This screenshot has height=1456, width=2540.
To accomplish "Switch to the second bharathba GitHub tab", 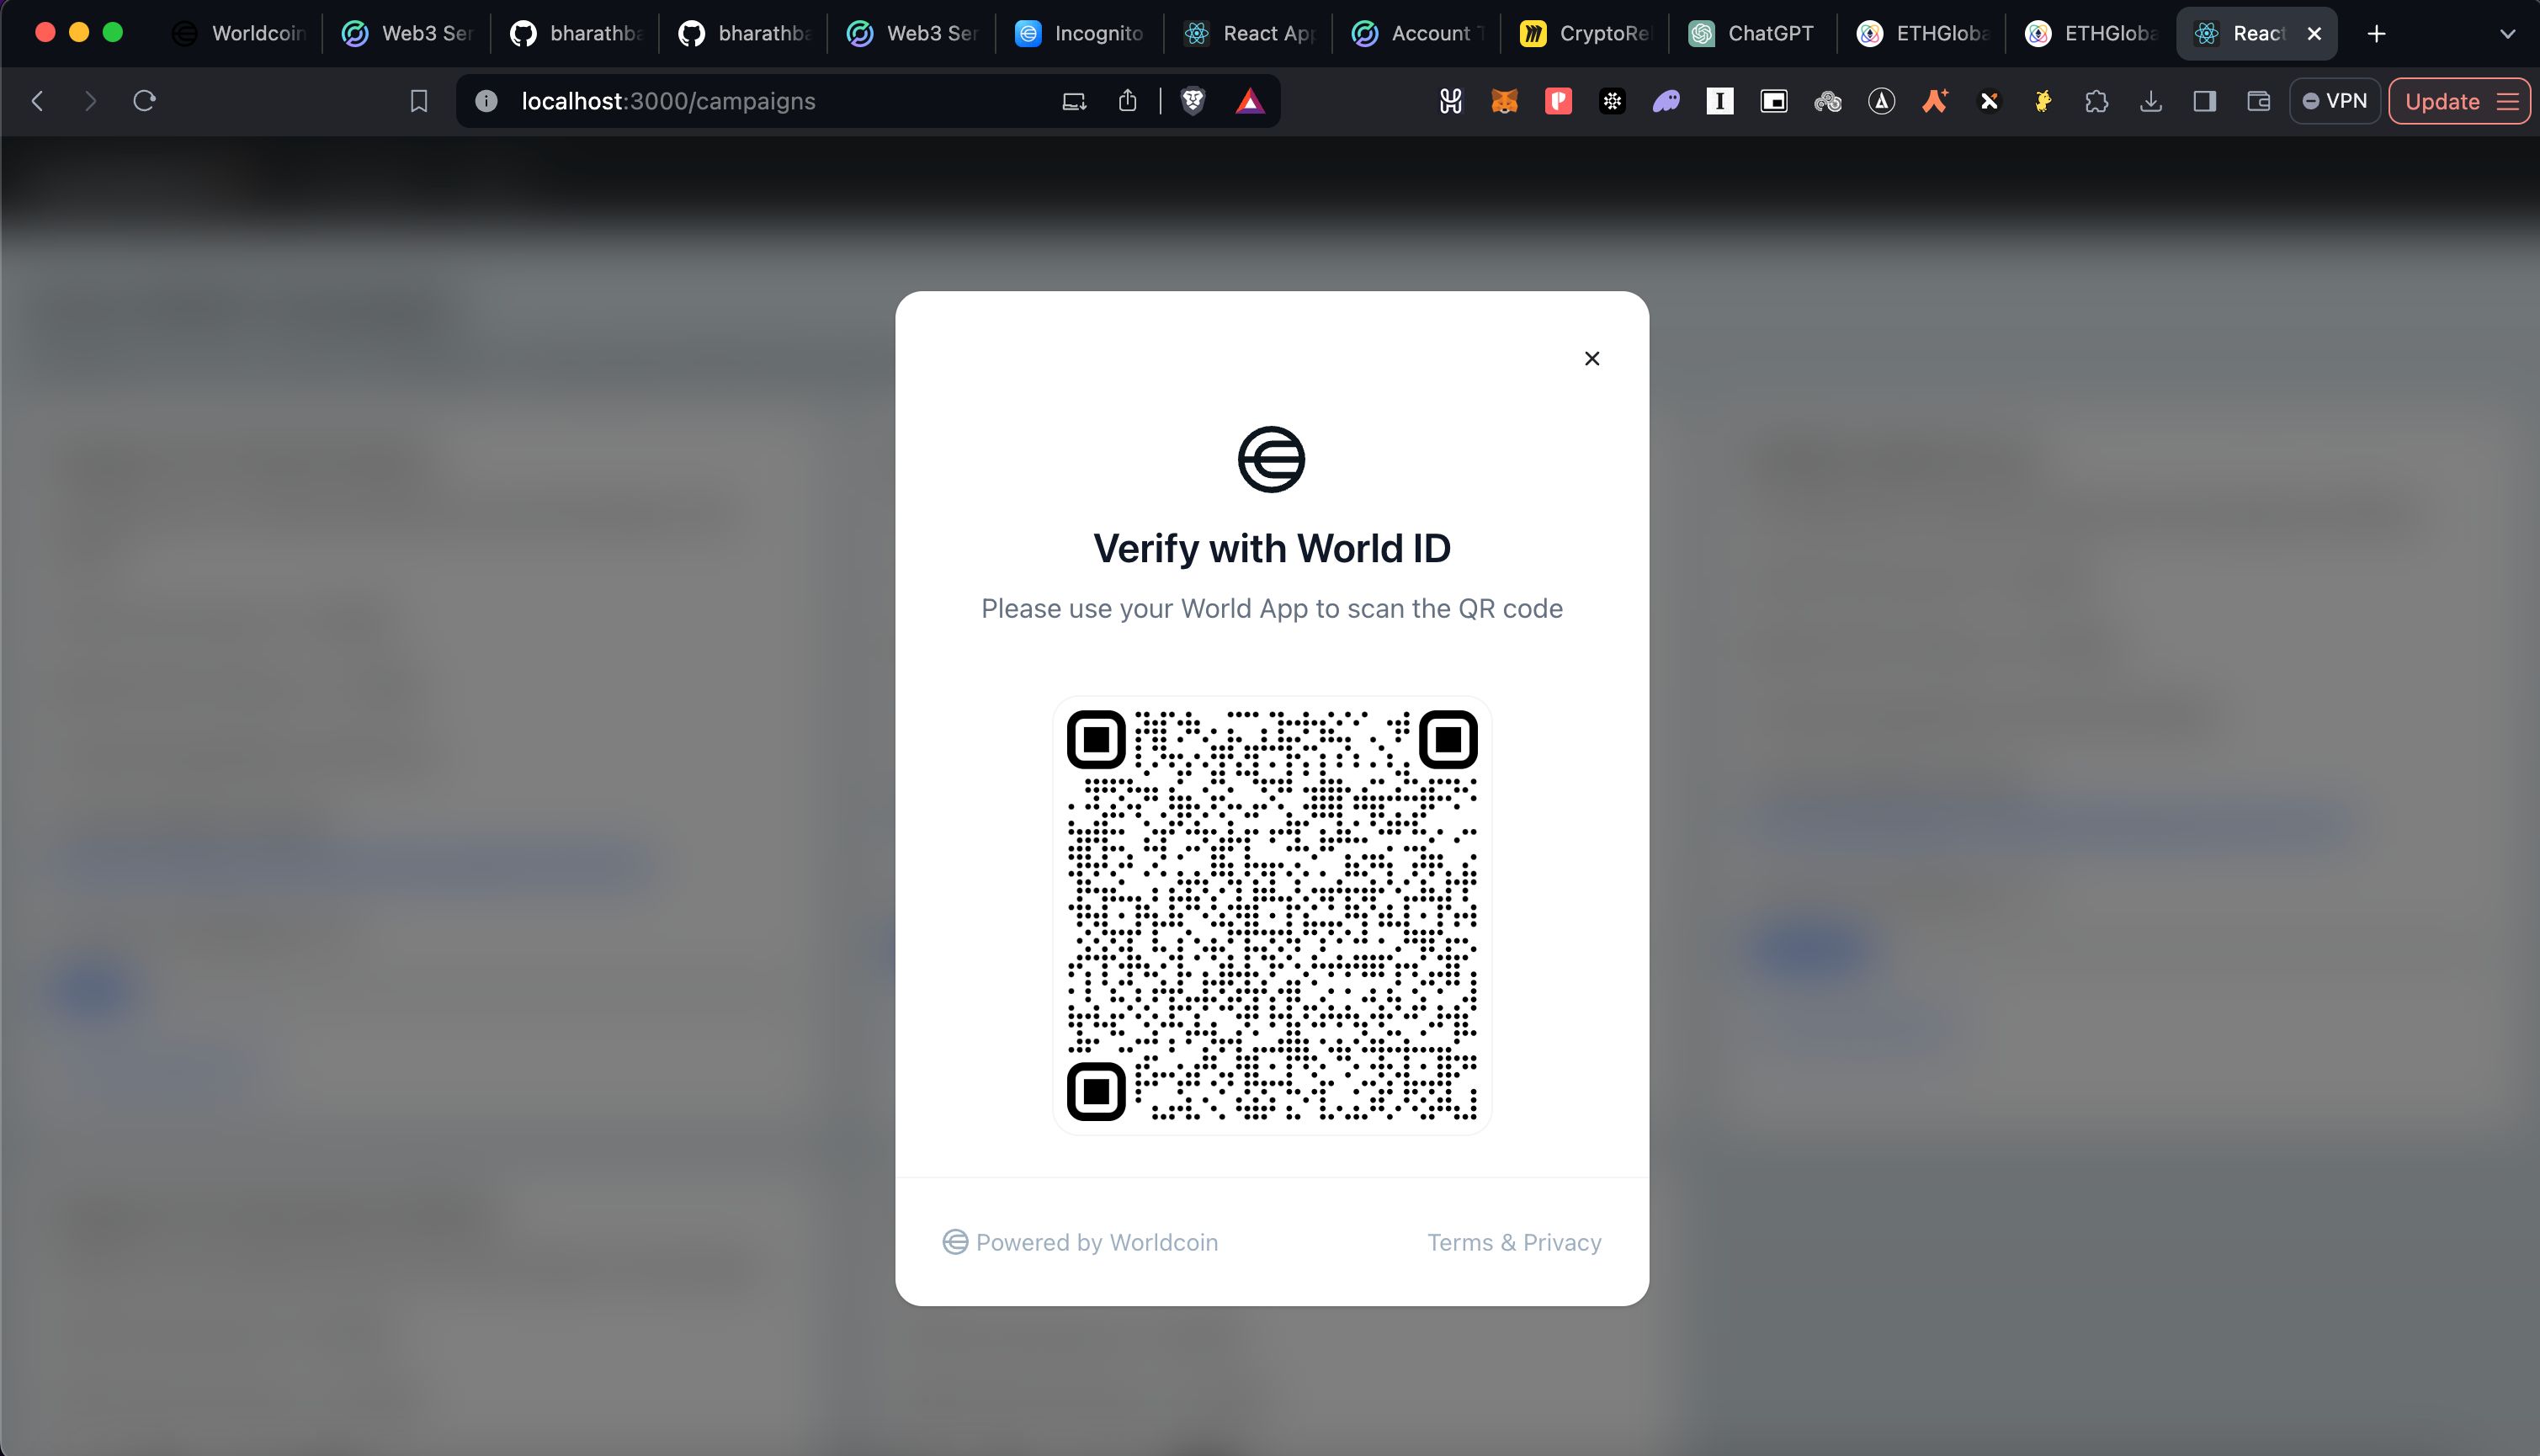I will (x=744, y=34).
